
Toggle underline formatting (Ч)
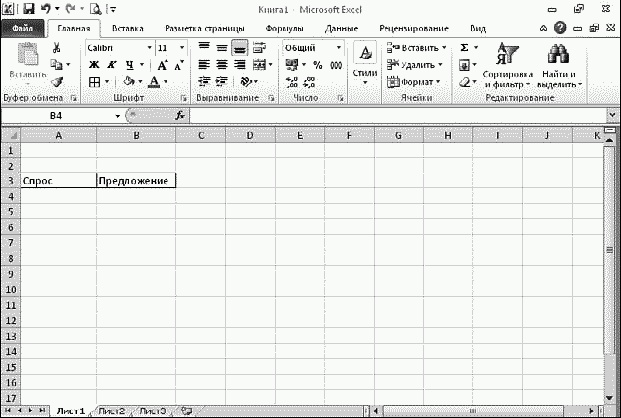coord(128,65)
